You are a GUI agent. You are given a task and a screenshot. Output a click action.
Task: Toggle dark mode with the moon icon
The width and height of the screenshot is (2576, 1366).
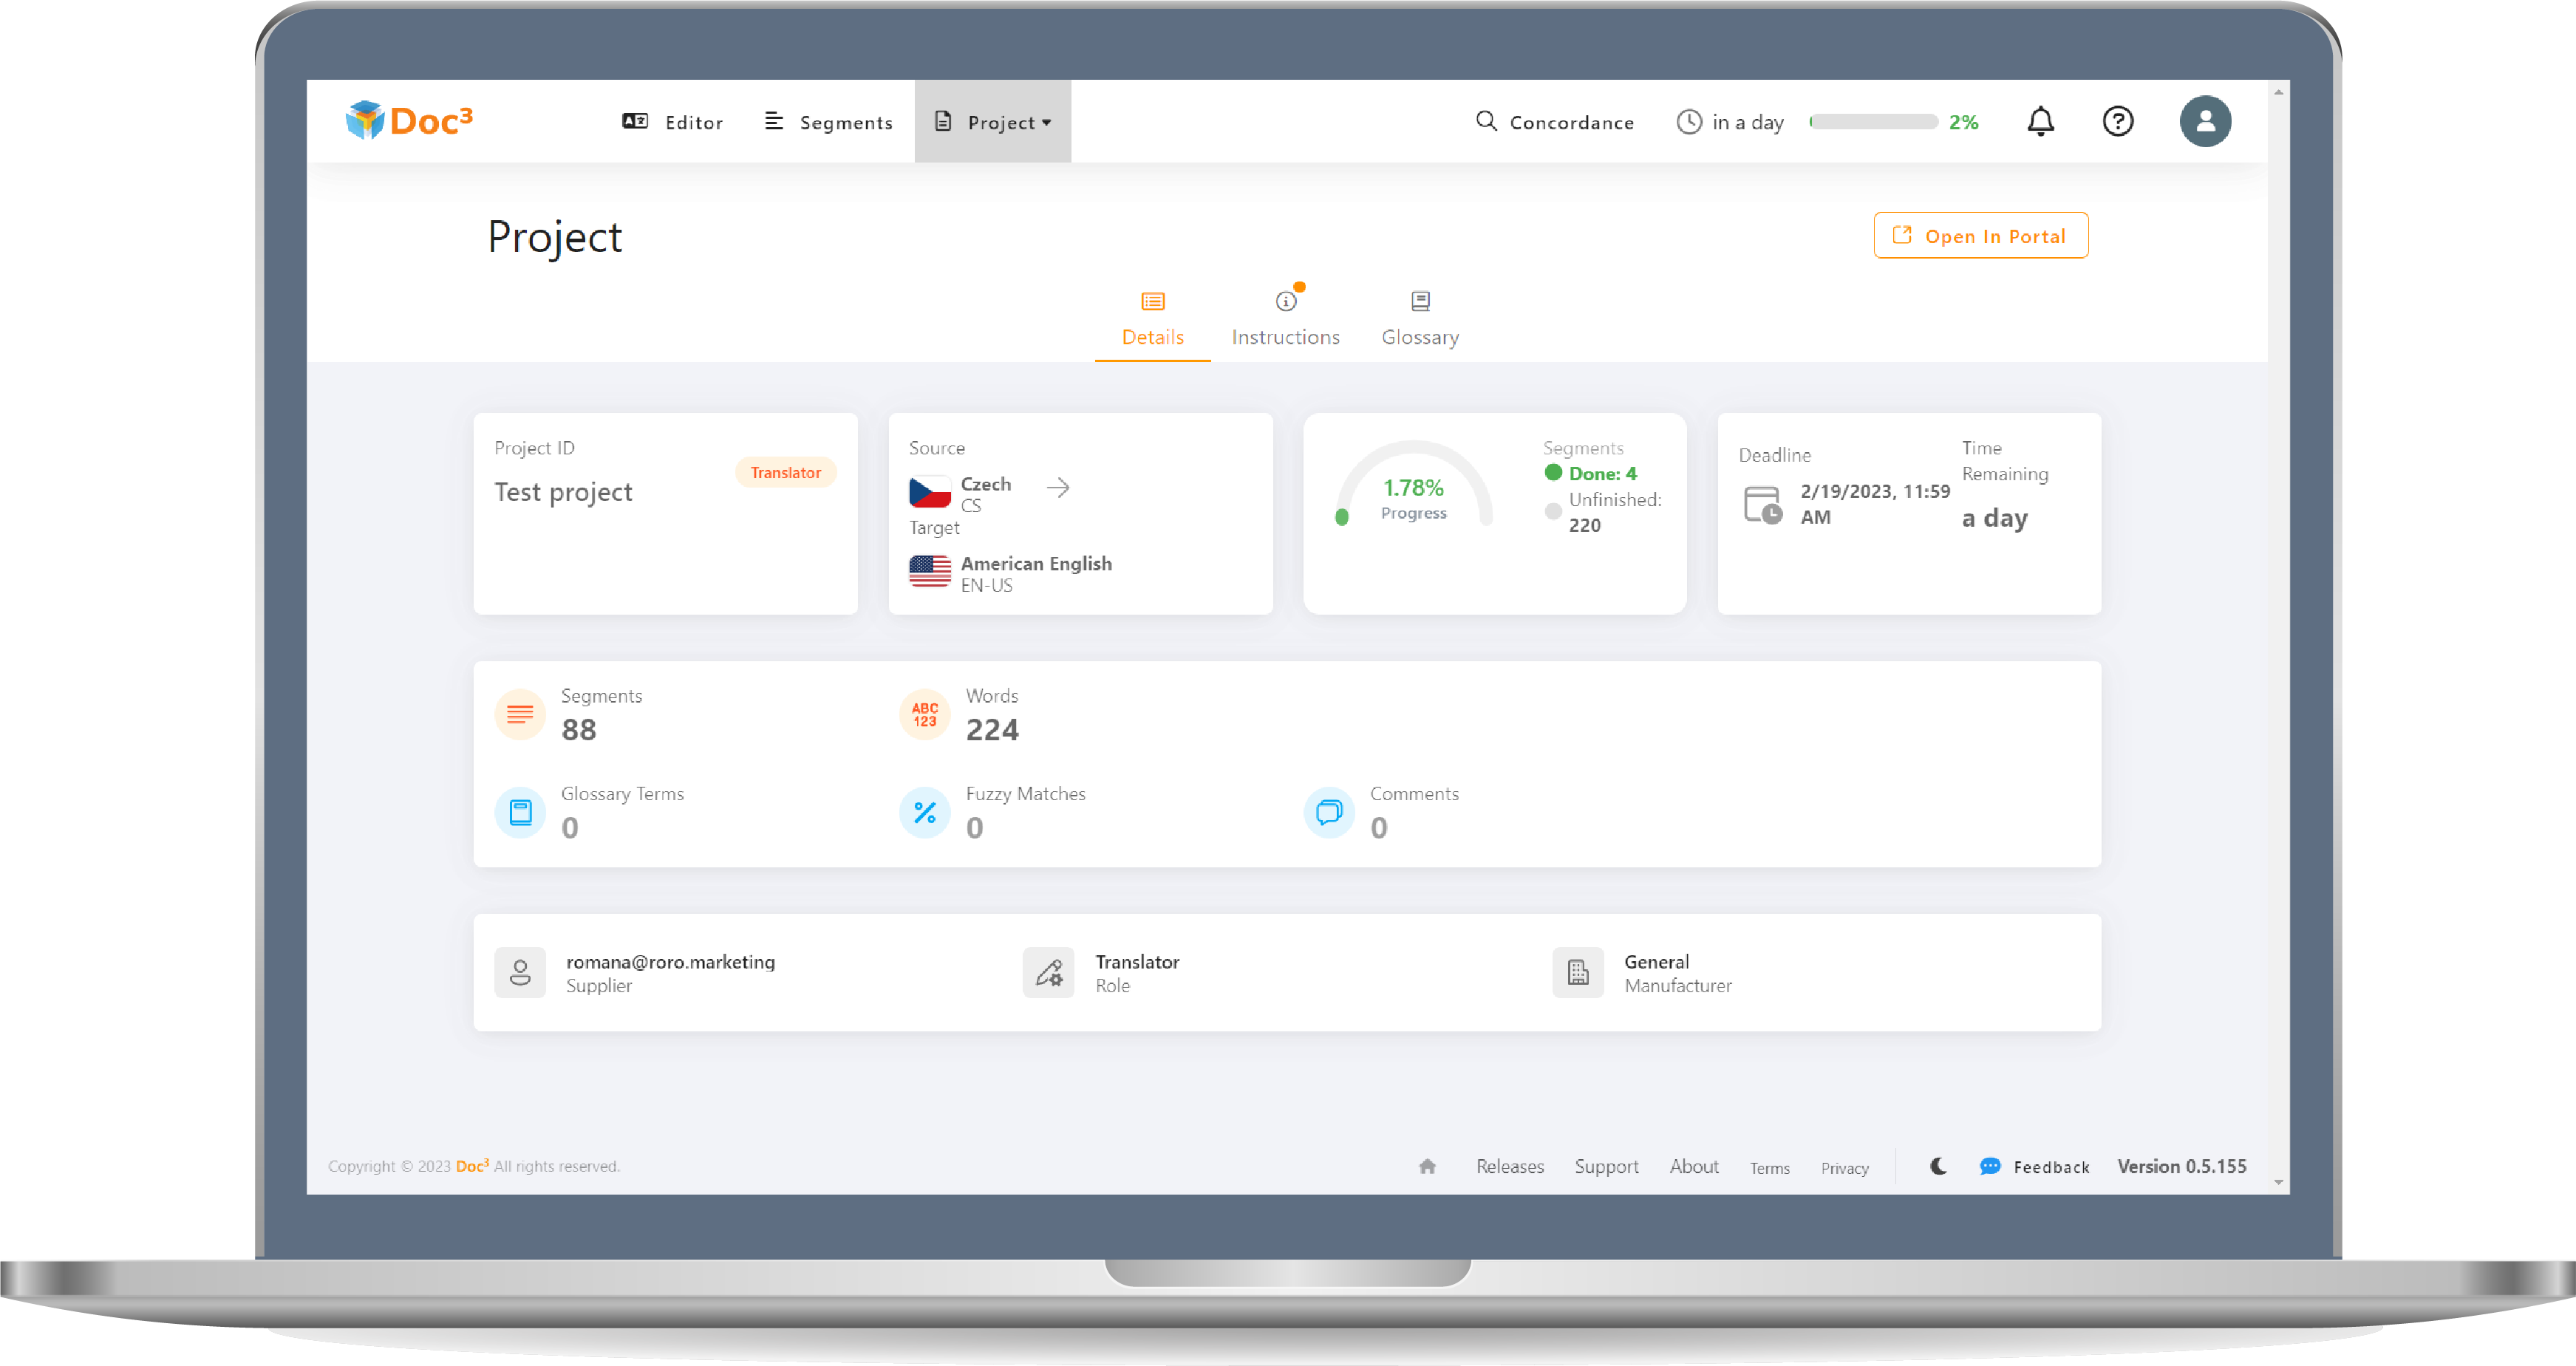1938,1166
